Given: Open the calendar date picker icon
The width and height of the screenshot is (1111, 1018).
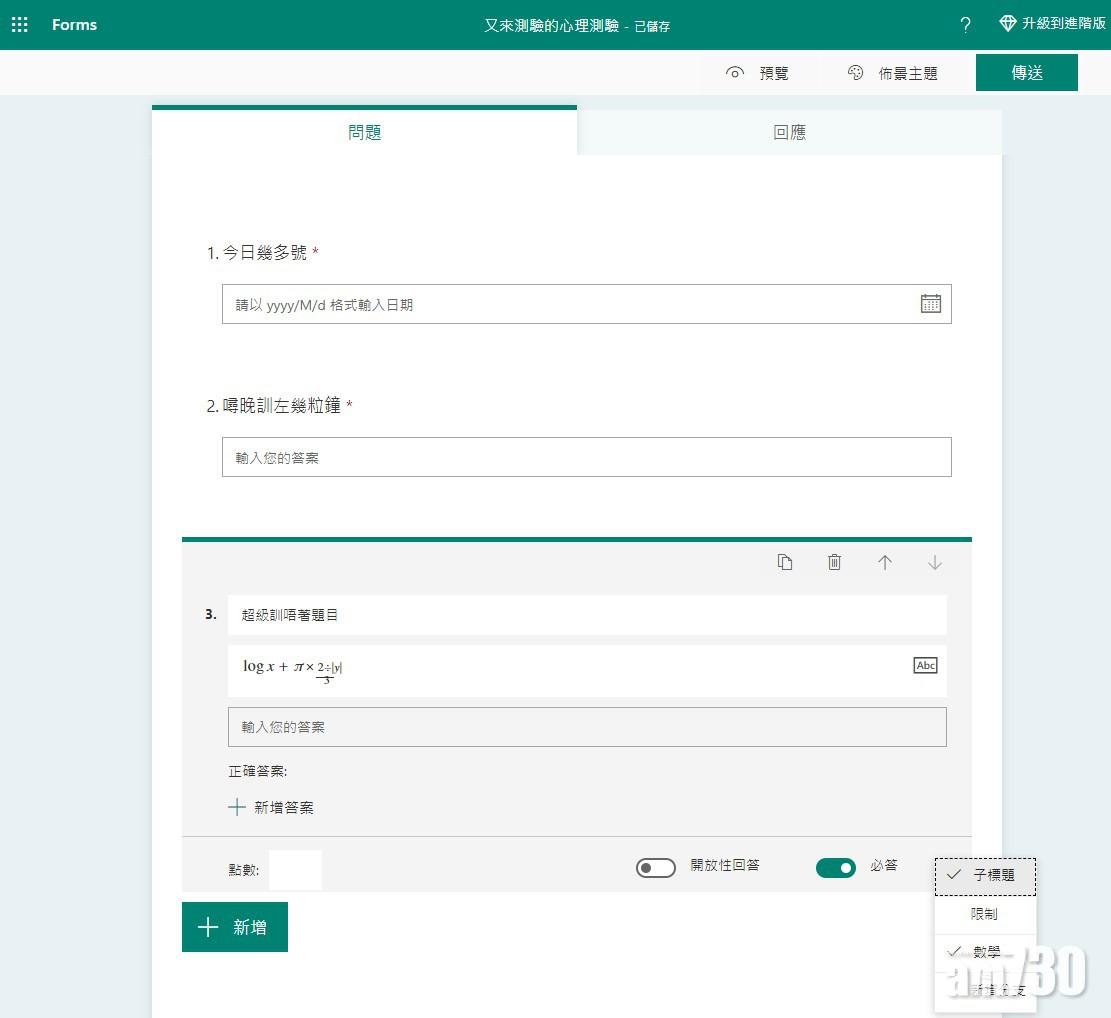Looking at the screenshot, I should pyautogui.click(x=930, y=304).
